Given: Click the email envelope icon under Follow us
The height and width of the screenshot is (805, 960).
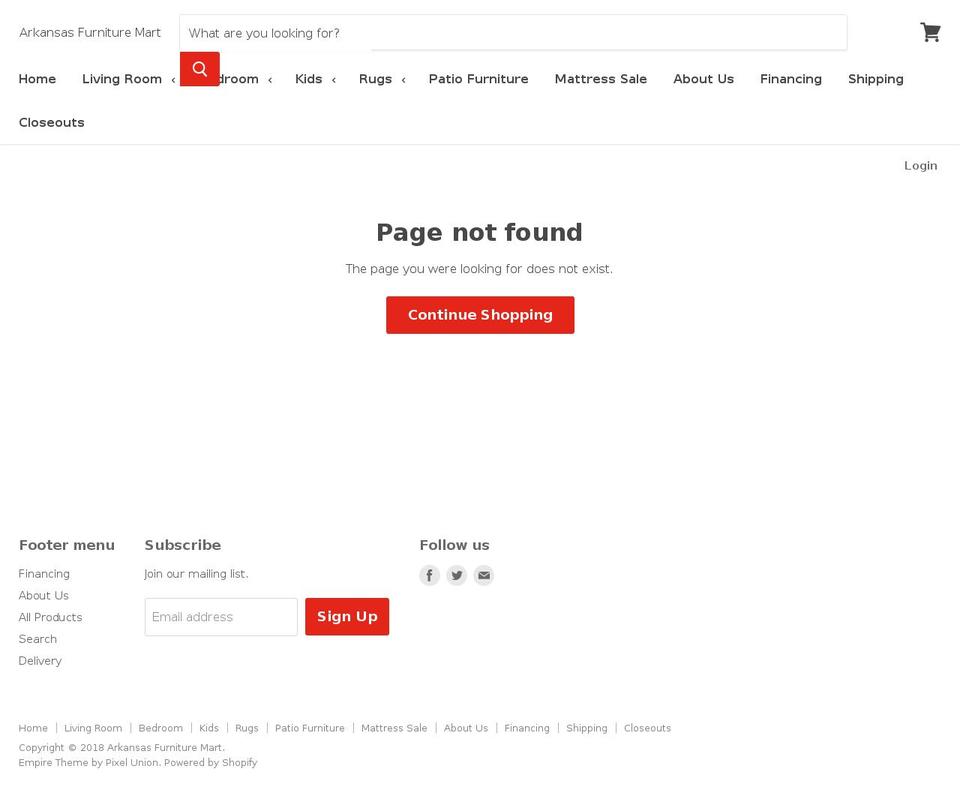Looking at the screenshot, I should click(484, 575).
